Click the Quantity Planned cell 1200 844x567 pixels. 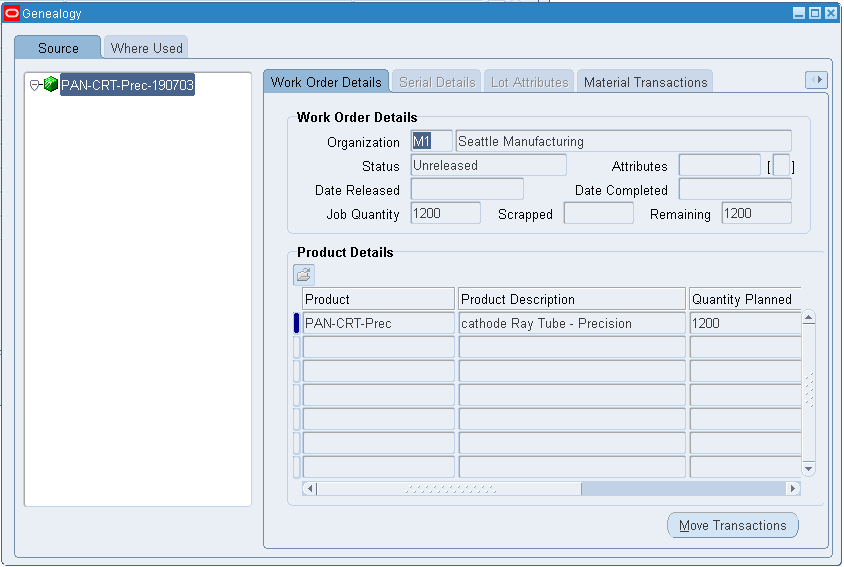coord(745,323)
